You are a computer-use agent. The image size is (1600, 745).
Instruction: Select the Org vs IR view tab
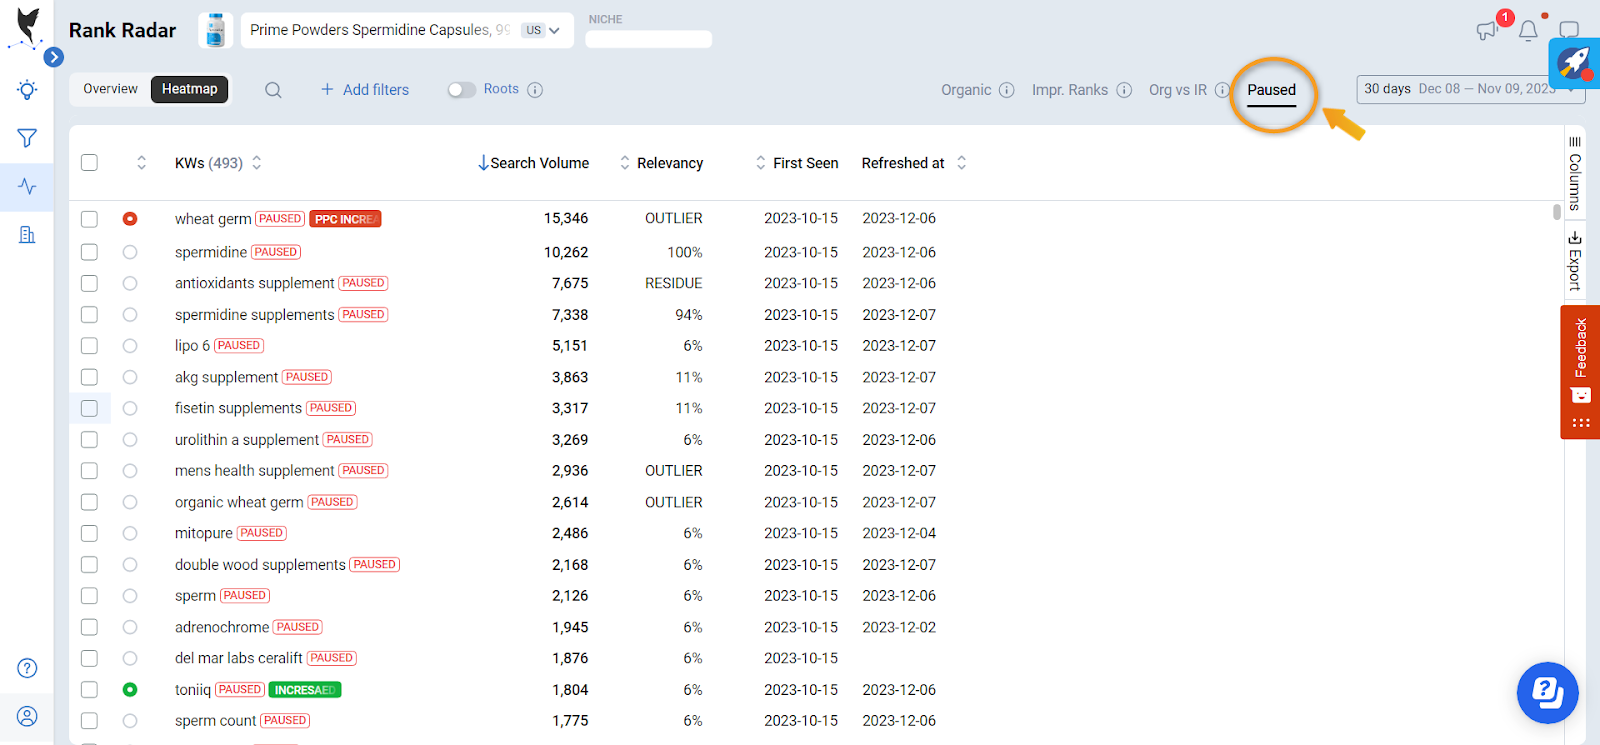click(1178, 90)
